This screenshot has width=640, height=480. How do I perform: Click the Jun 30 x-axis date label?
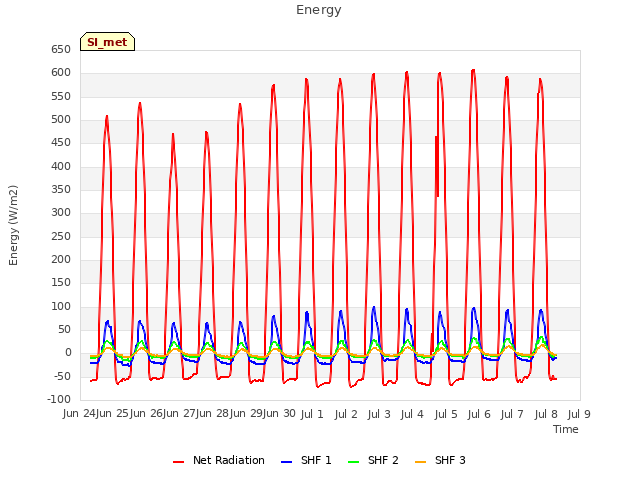279,414
